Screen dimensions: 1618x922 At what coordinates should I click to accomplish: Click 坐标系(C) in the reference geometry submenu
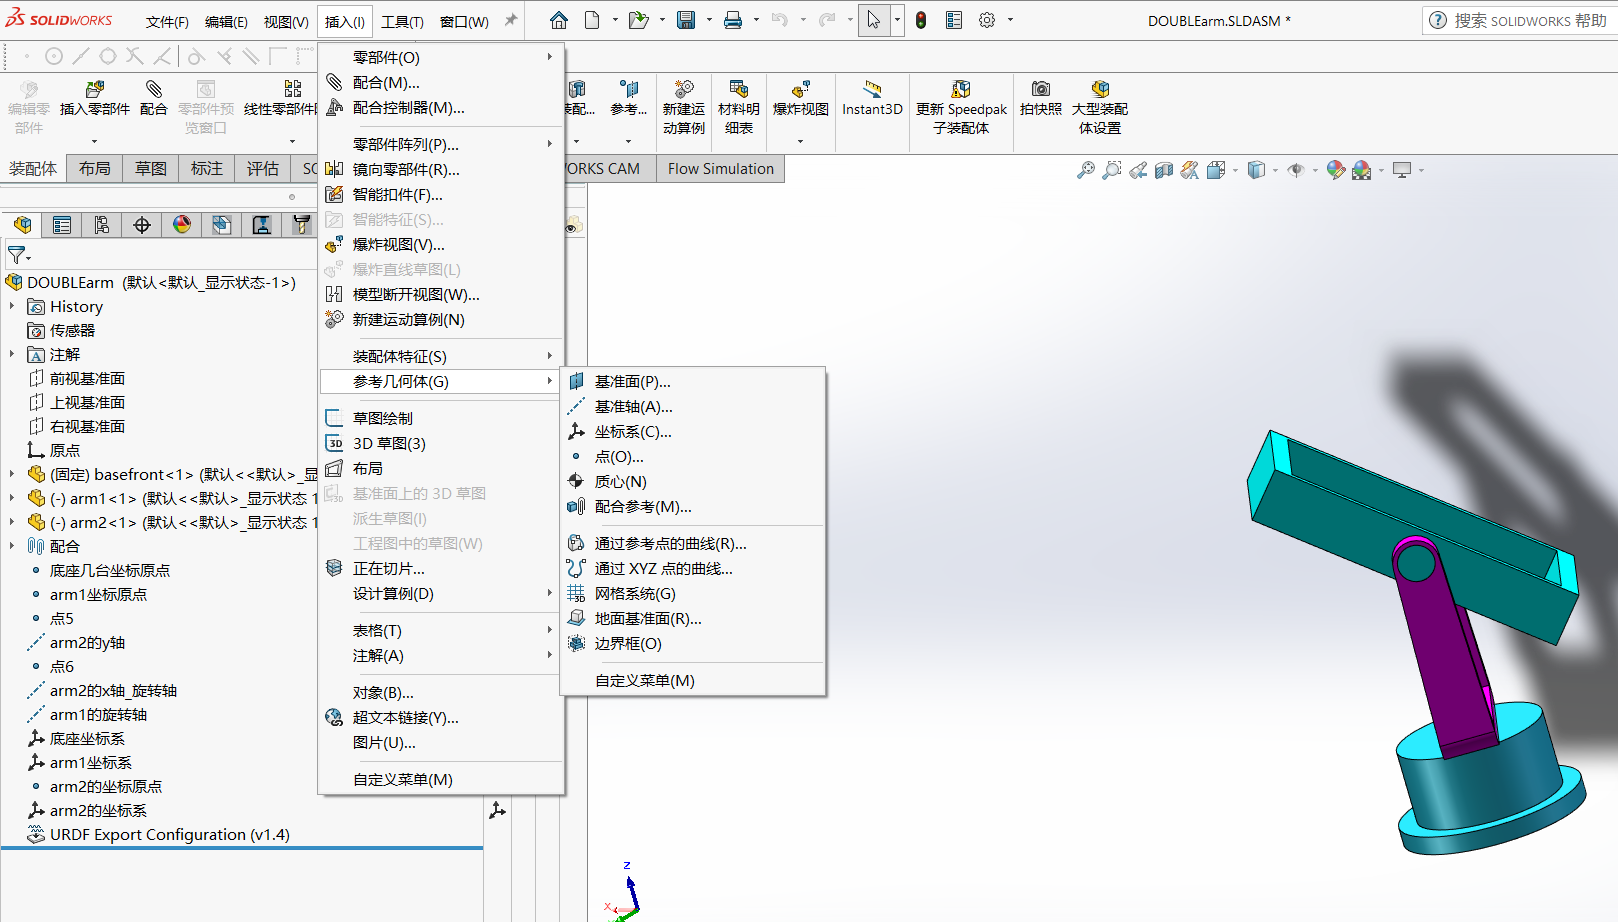tap(630, 431)
